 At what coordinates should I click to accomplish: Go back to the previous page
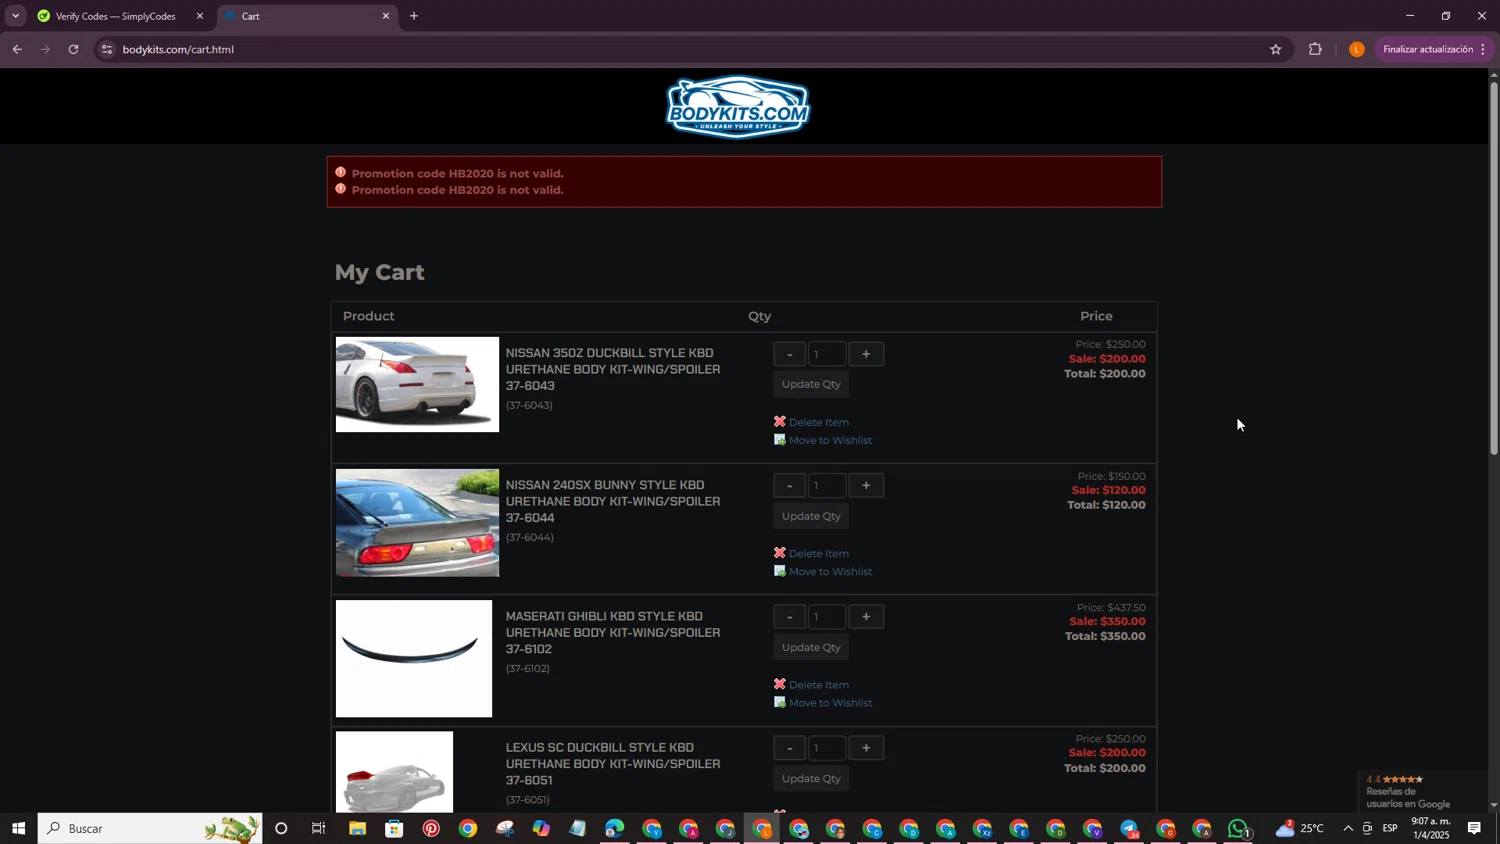[x=17, y=49]
